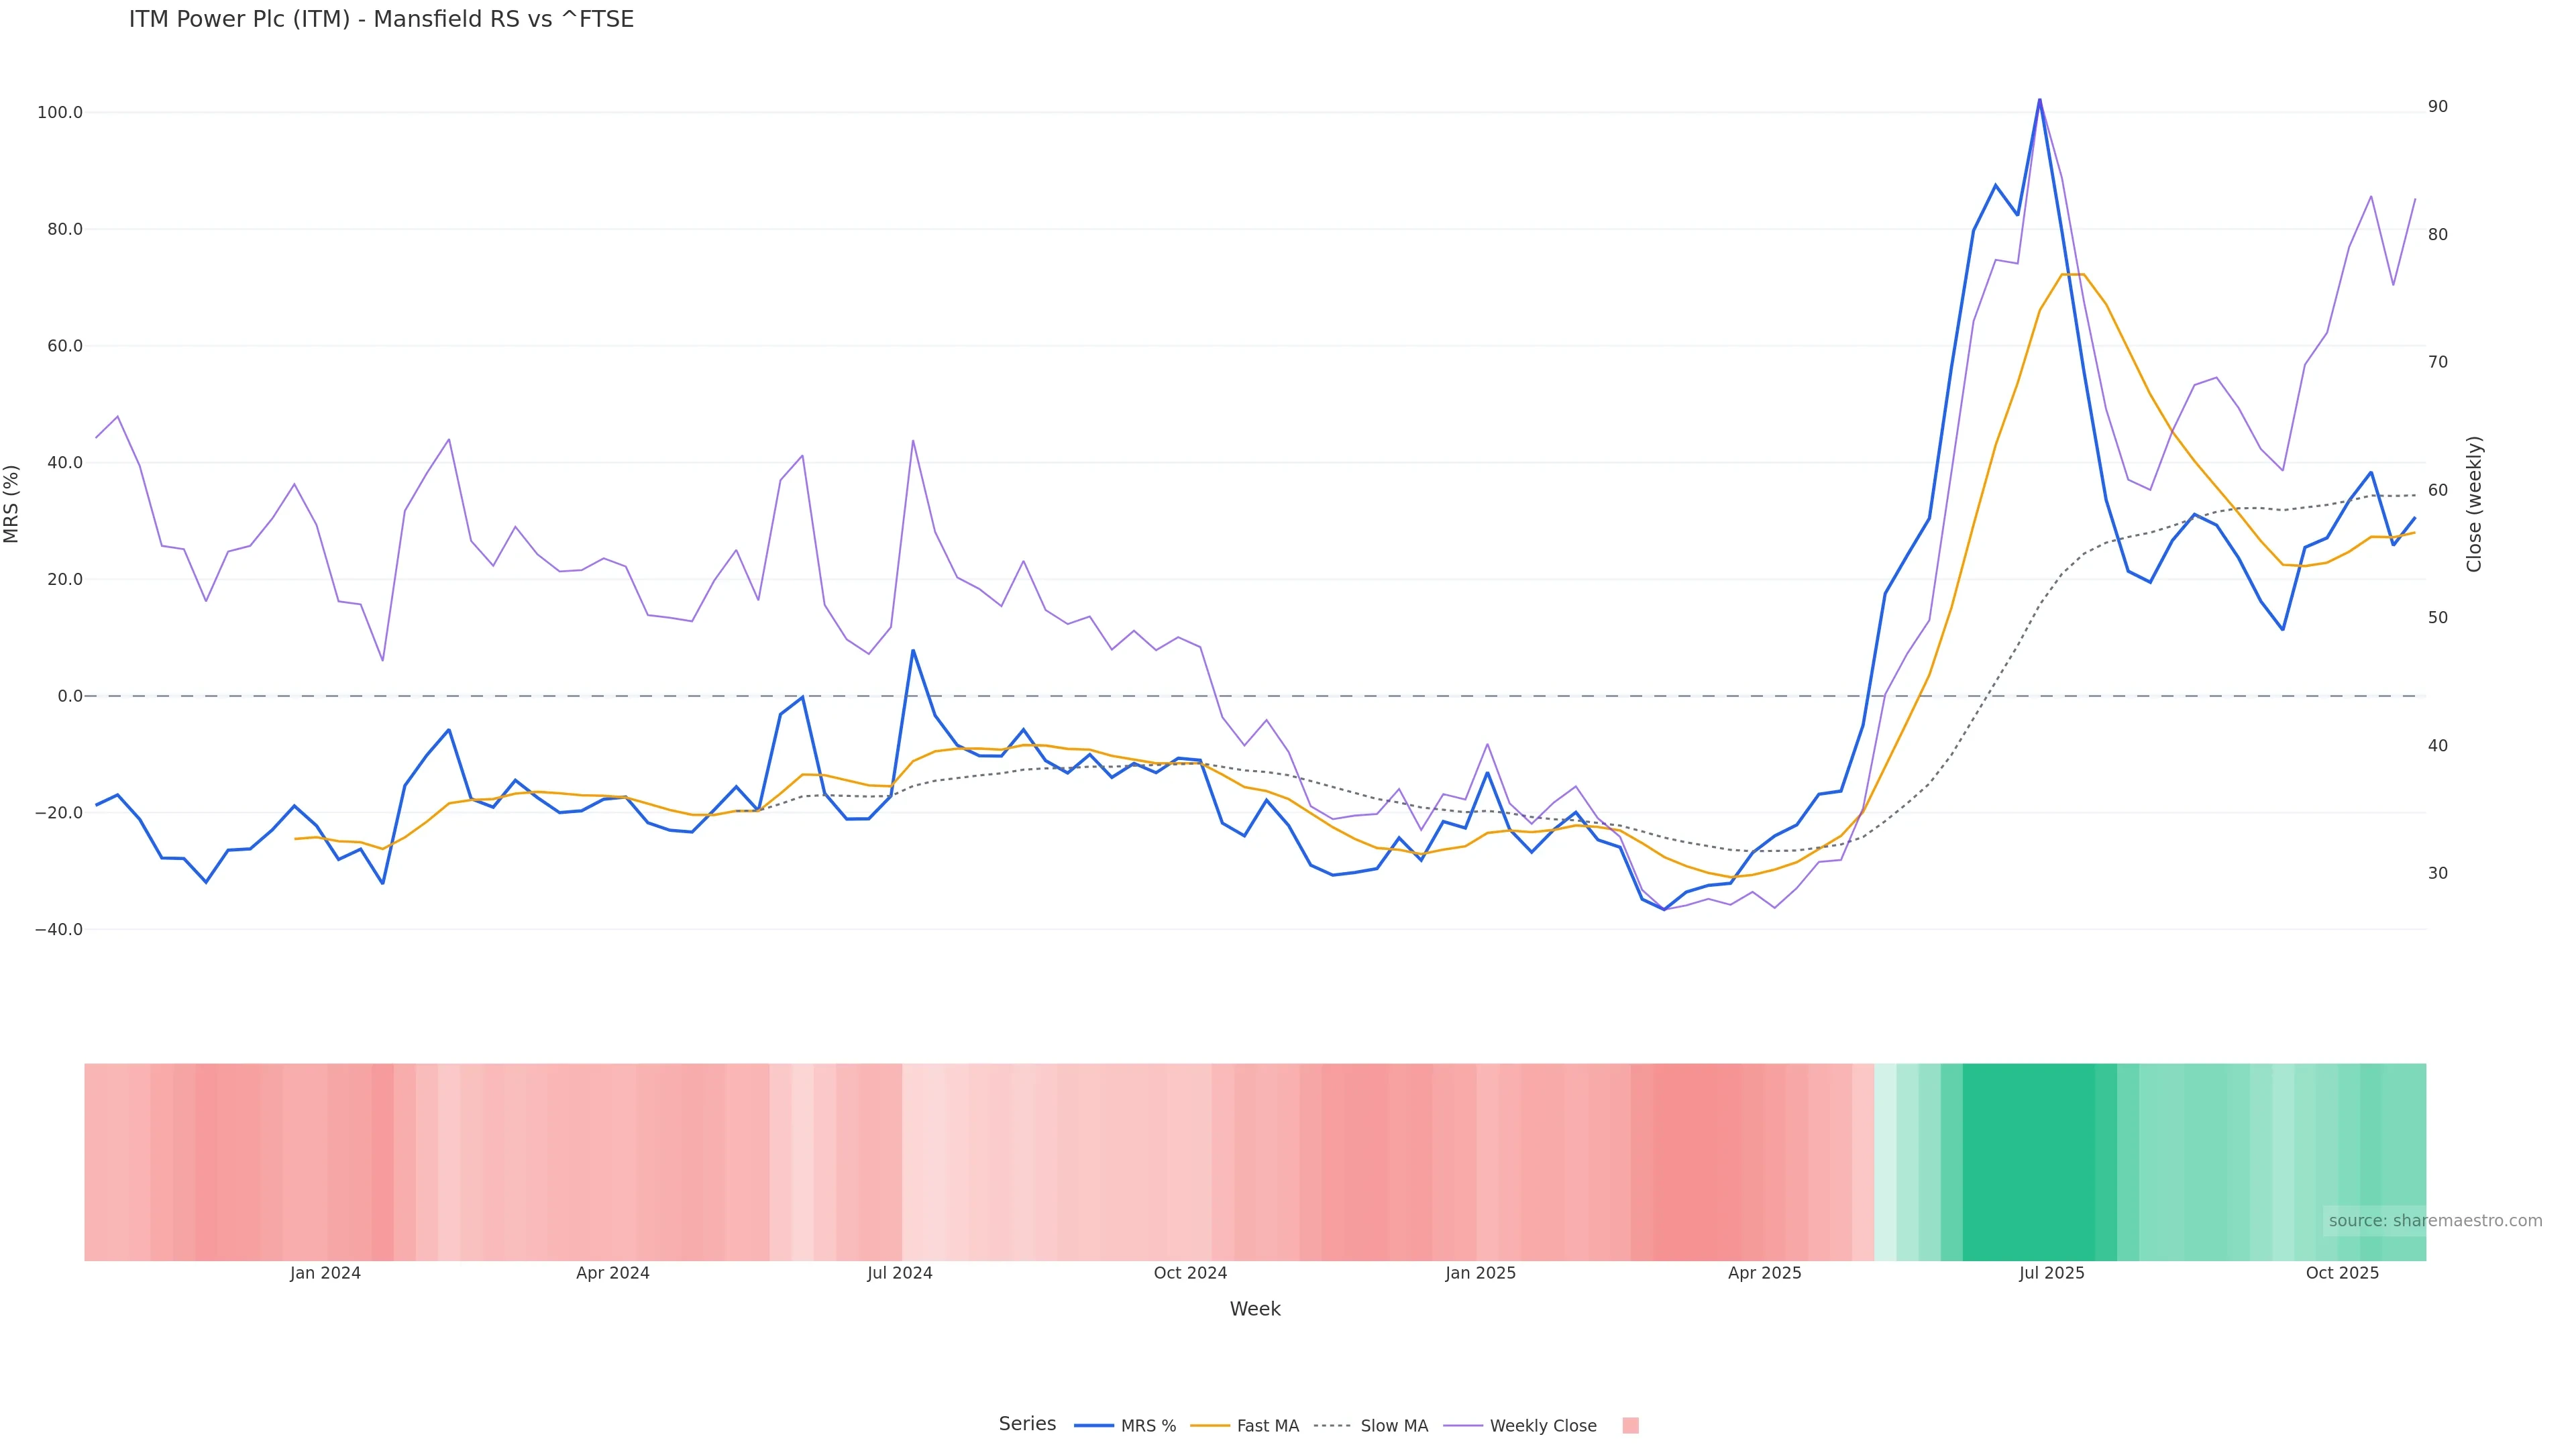The image size is (2576, 1449).
Task: Click the 100.0 left axis tick label
Action: pyautogui.click(x=60, y=113)
